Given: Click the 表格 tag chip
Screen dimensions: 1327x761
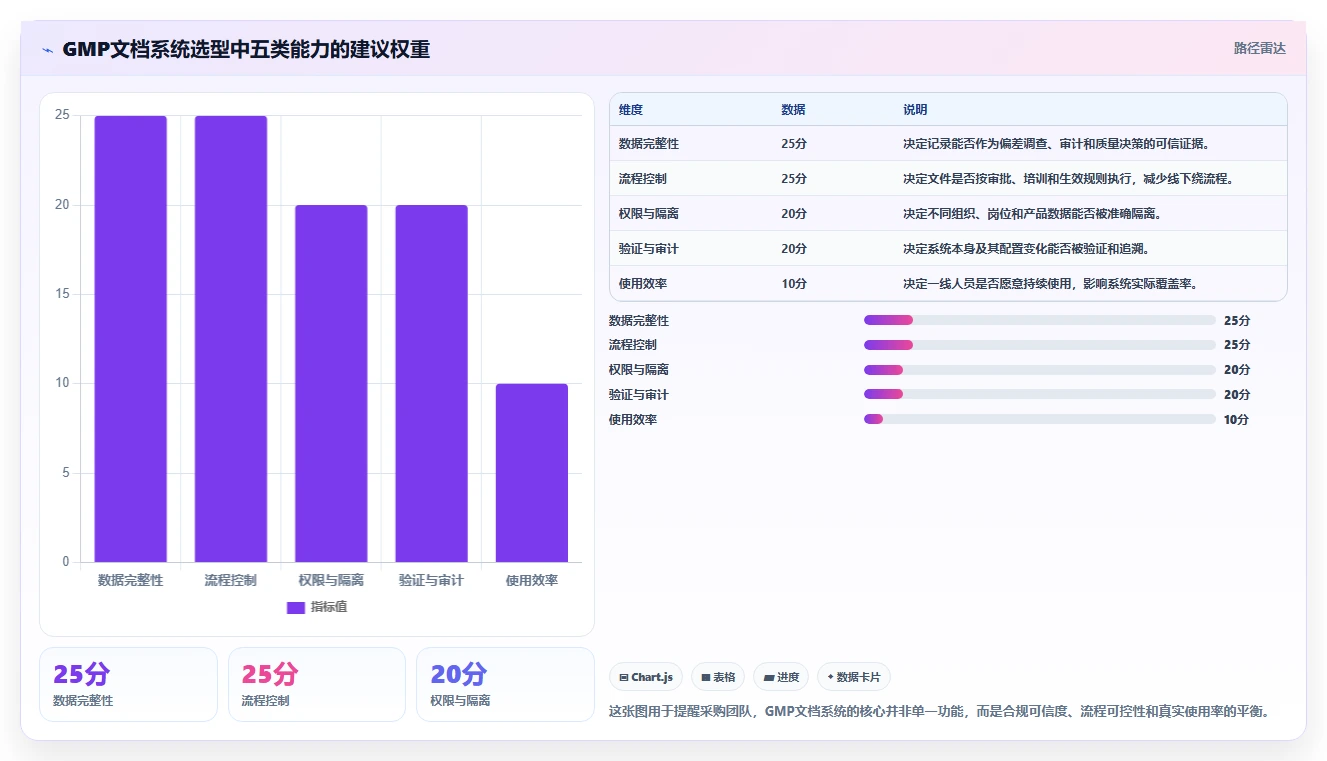Looking at the screenshot, I should [x=718, y=677].
